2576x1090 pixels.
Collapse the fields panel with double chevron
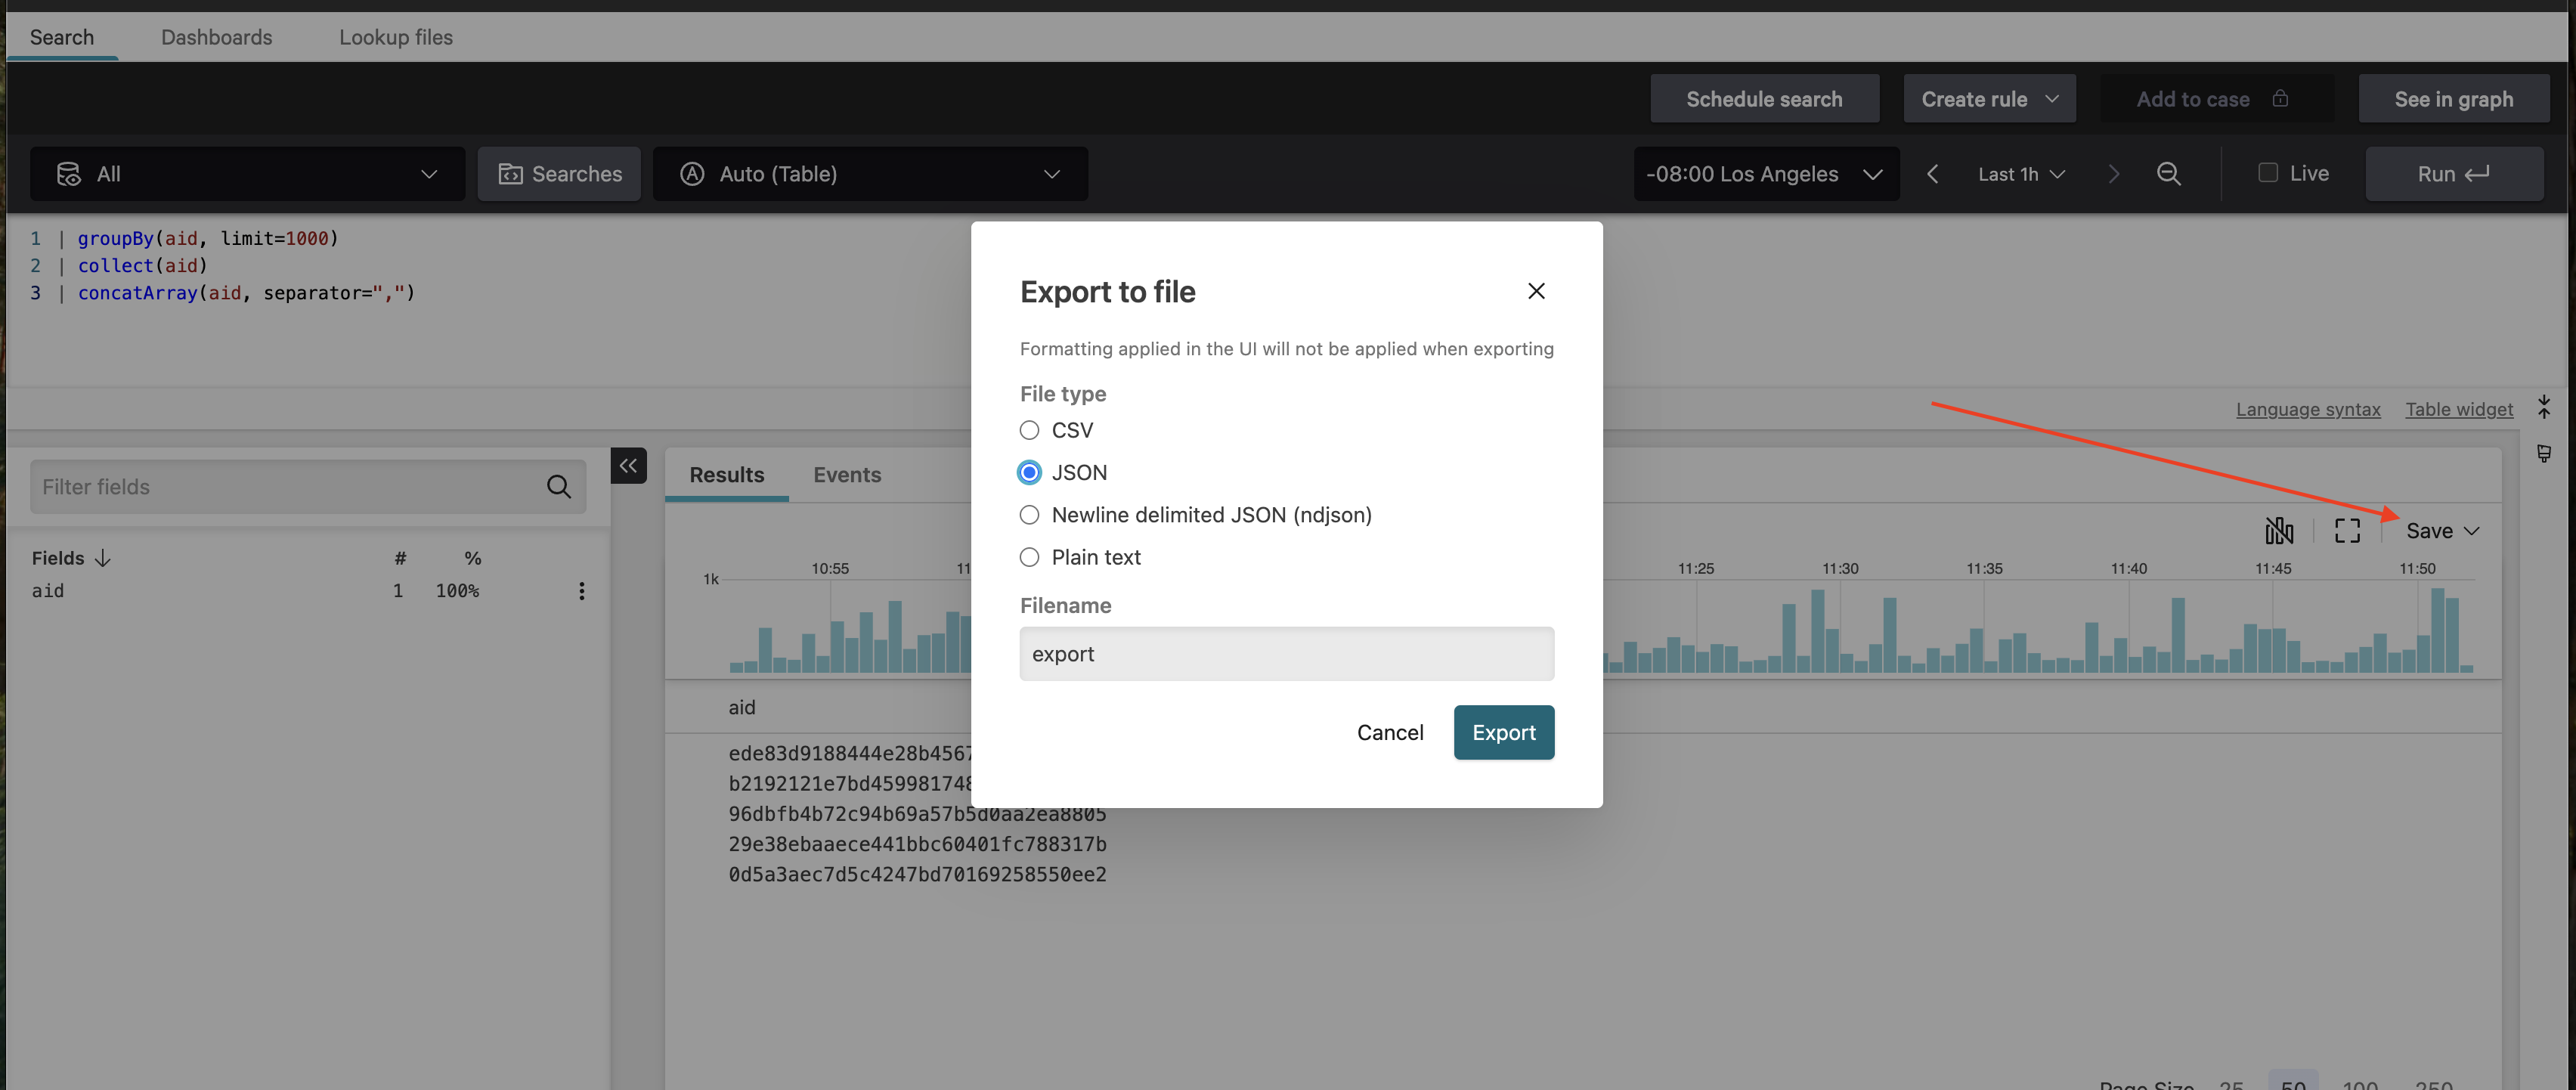628,466
